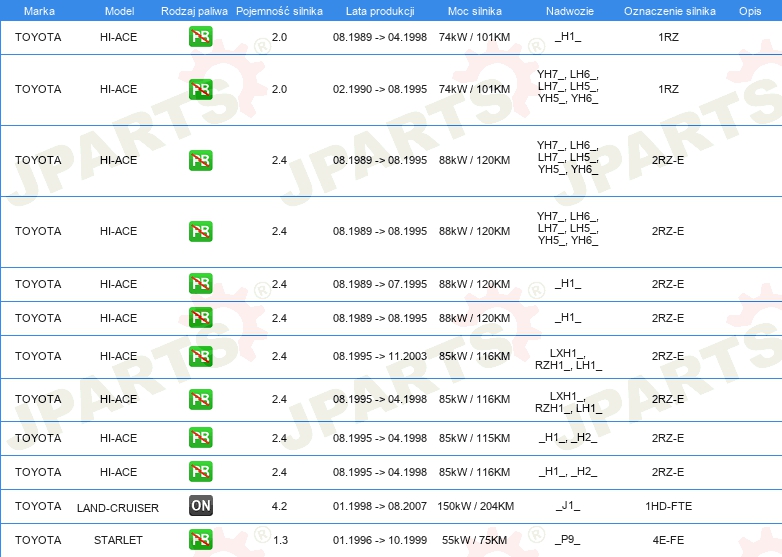Click the Lata produkcji column header
Image resolution: width=782 pixels, height=557 pixels.
tap(379, 10)
